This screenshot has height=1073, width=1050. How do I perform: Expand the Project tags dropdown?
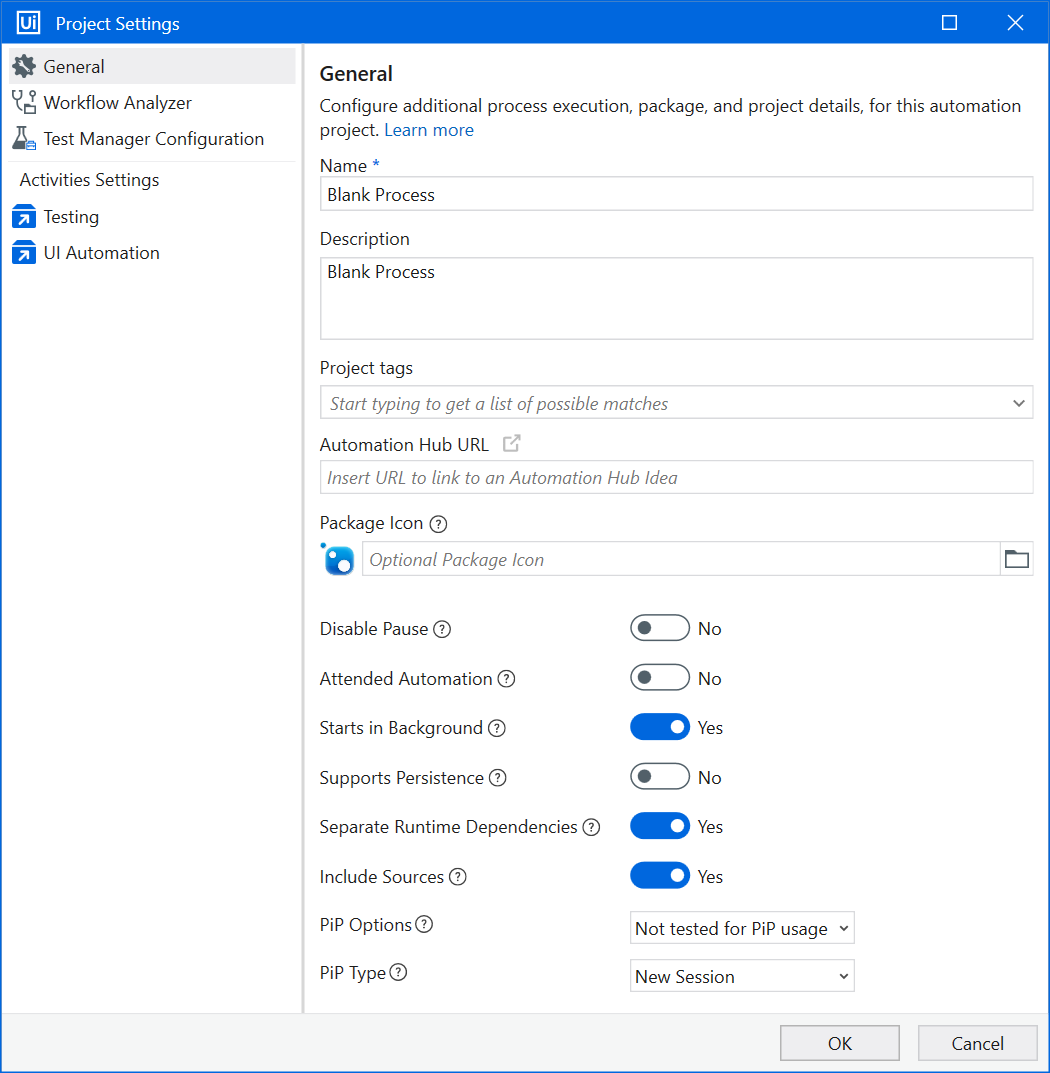click(1018, 403)
